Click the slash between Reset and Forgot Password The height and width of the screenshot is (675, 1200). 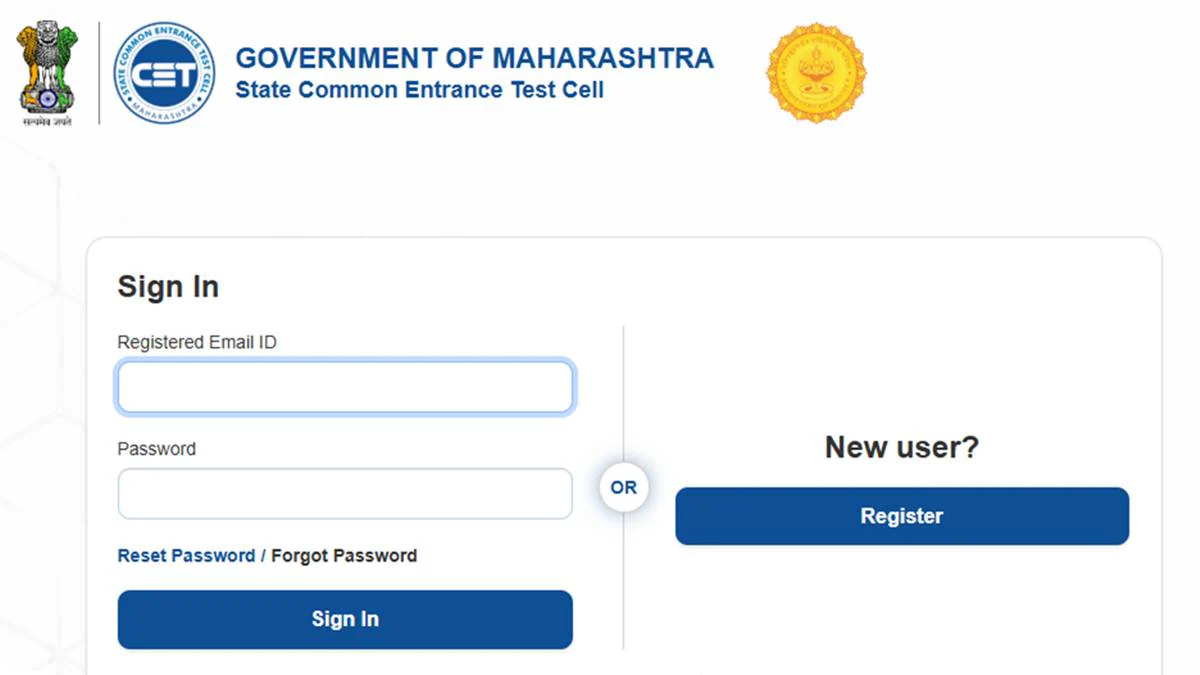pyautogui.click(x=263, y=556)
